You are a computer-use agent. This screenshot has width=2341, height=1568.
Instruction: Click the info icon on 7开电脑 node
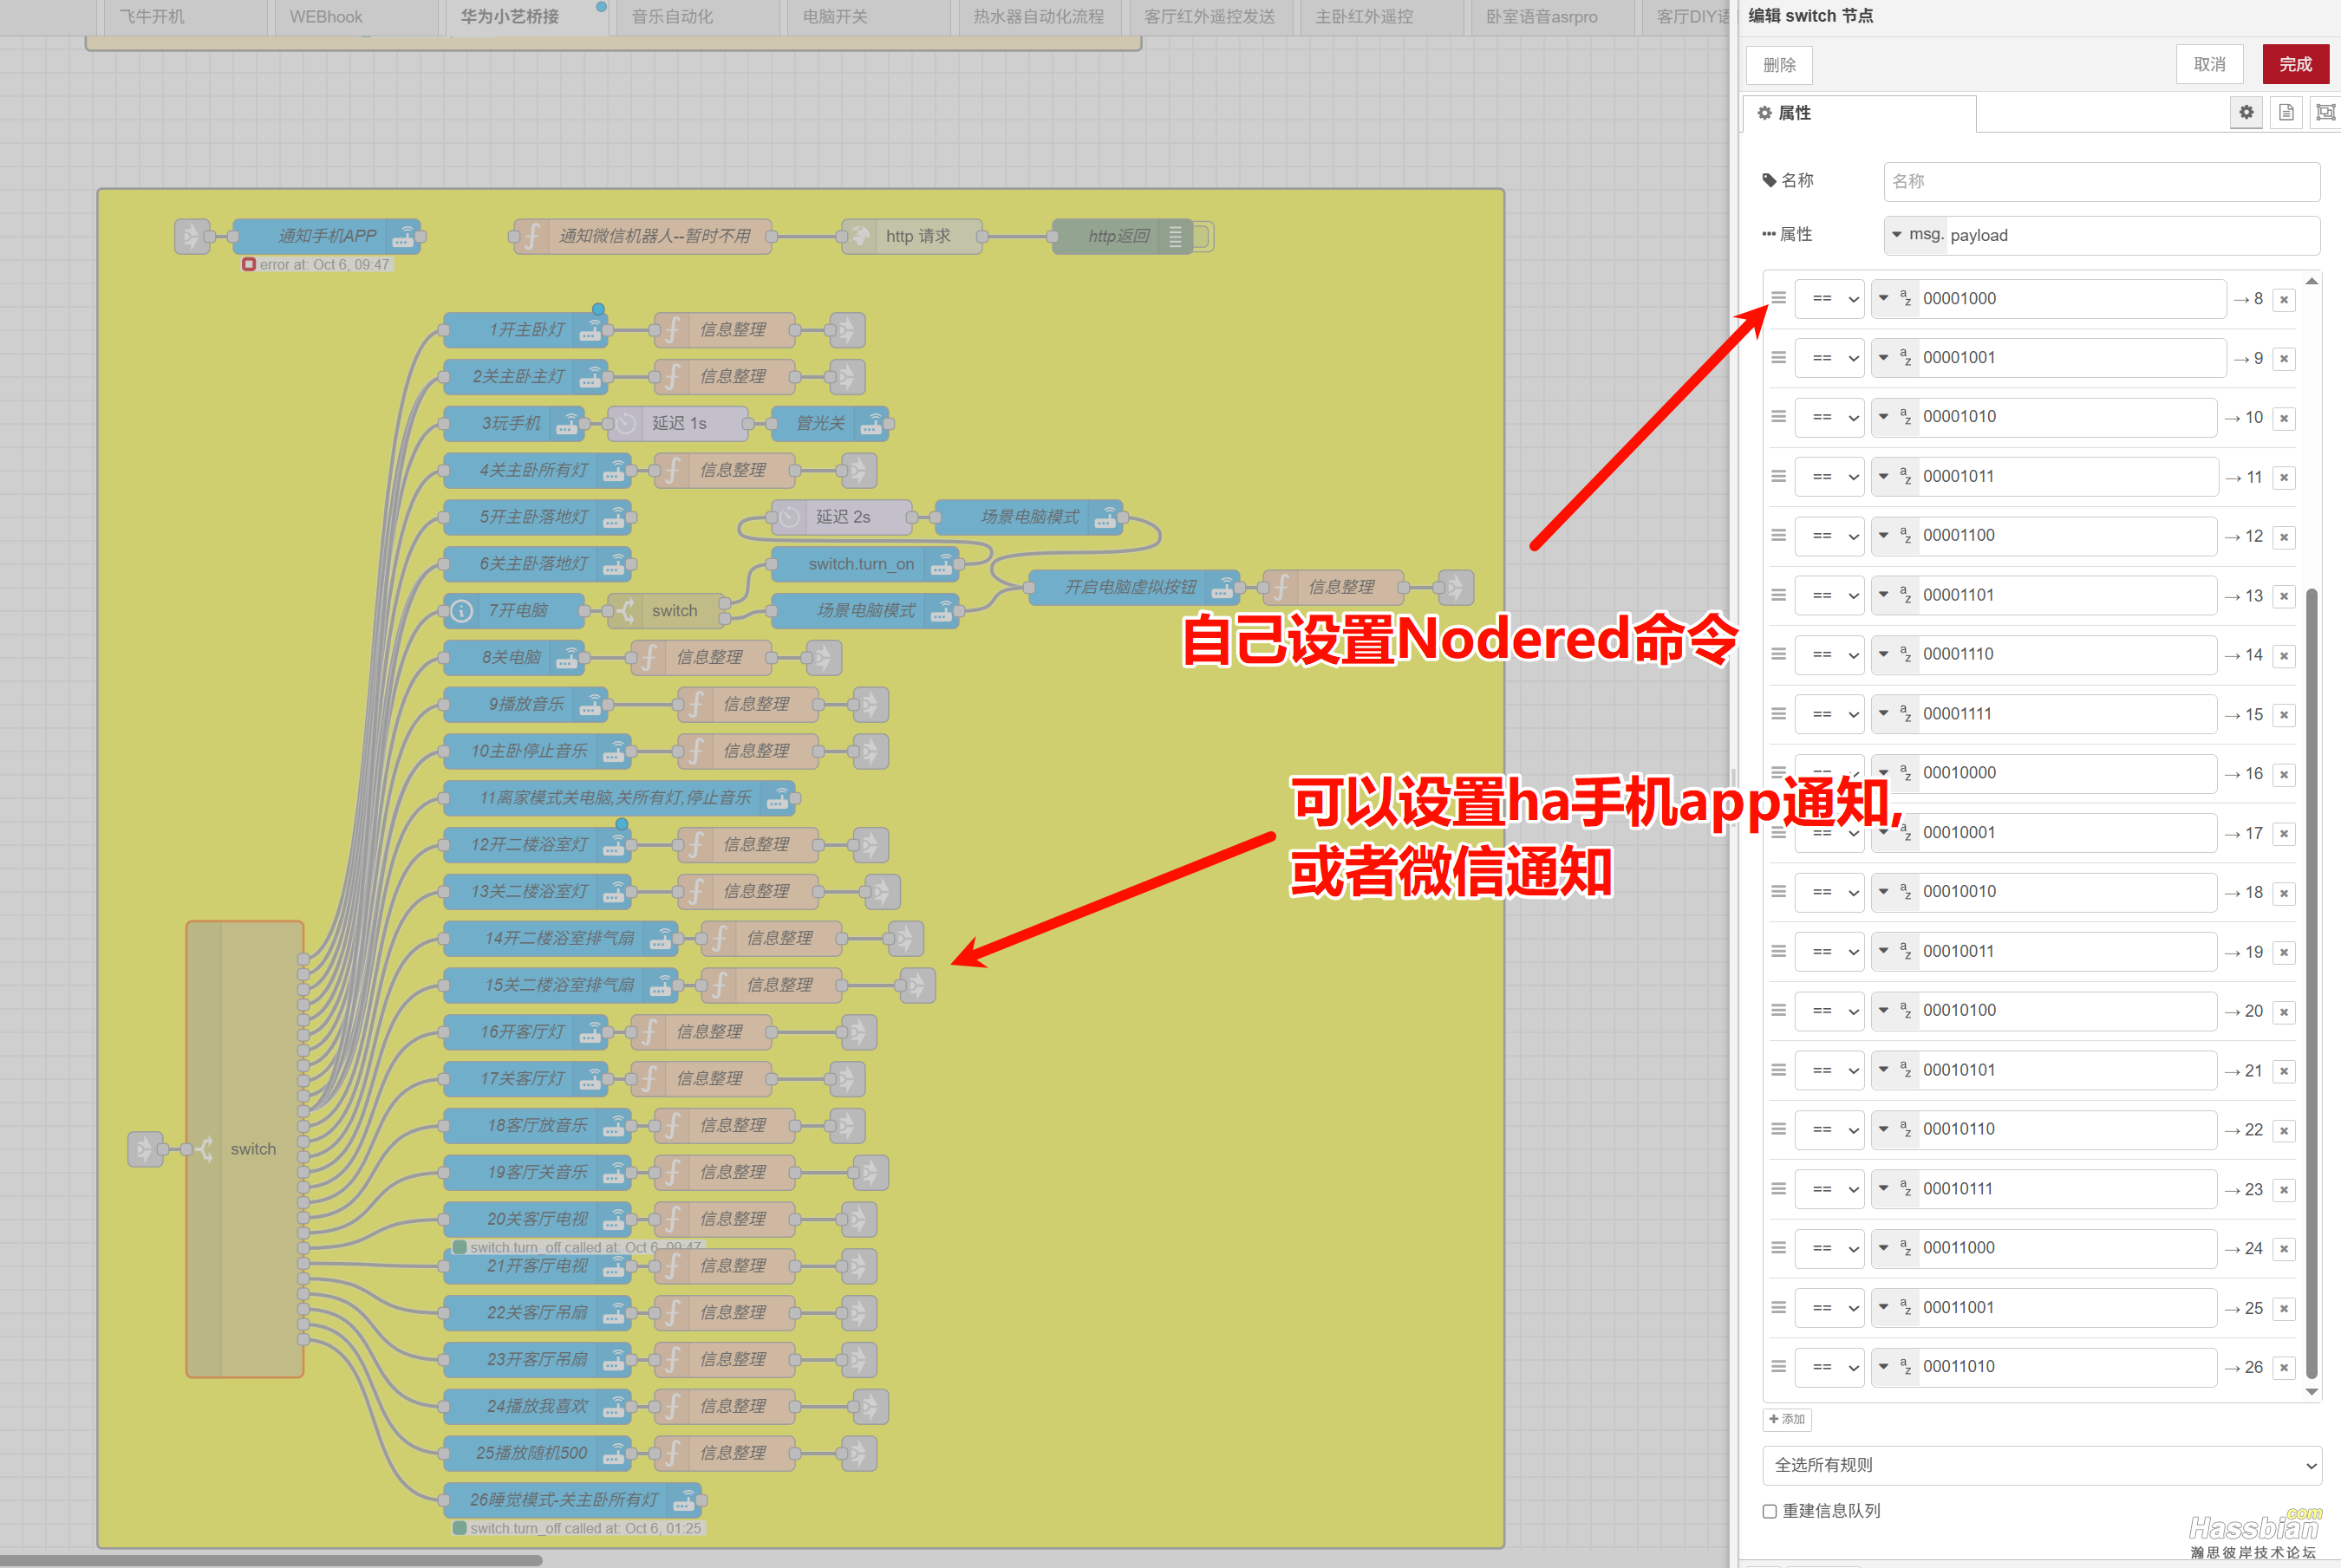pyautogui.click(x=461, y=610)
